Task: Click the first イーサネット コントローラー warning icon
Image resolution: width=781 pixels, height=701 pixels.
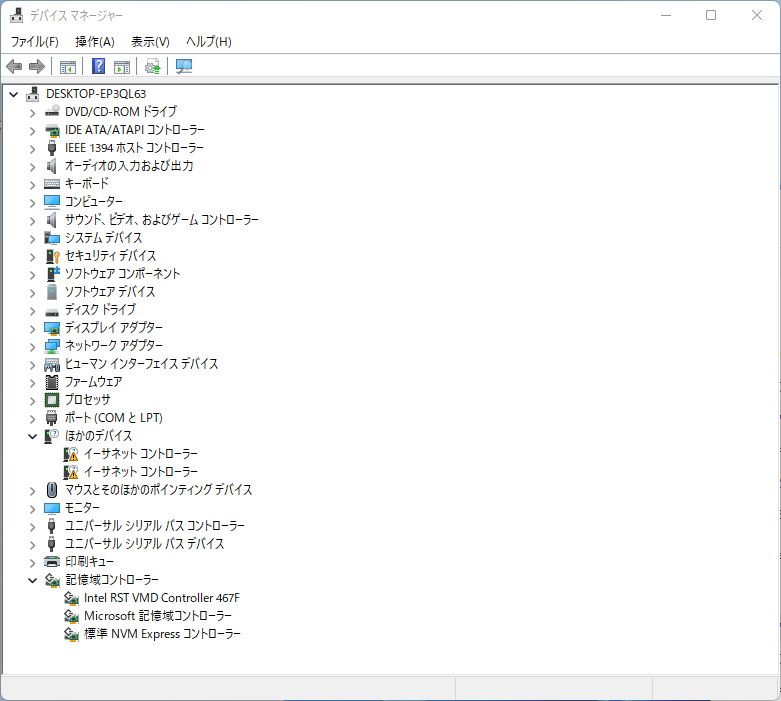Action: pyautogui.click(x=71, y=454)
